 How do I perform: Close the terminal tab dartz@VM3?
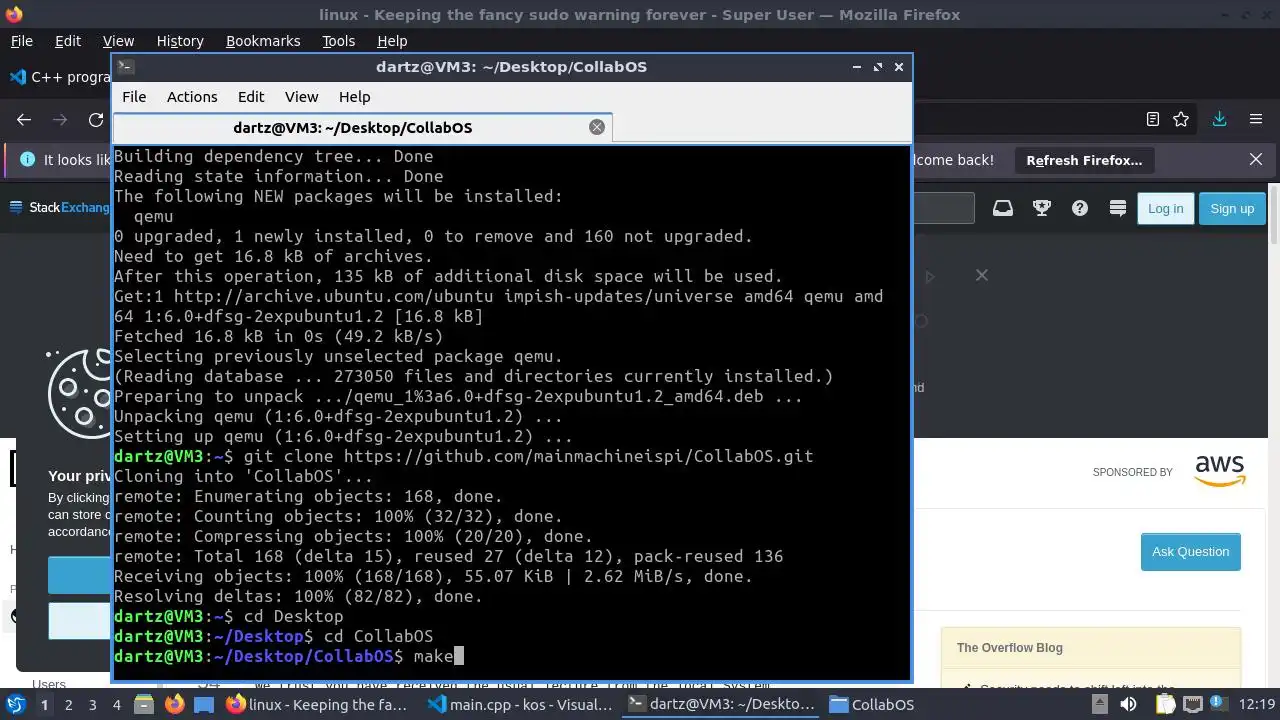point(597,127)
